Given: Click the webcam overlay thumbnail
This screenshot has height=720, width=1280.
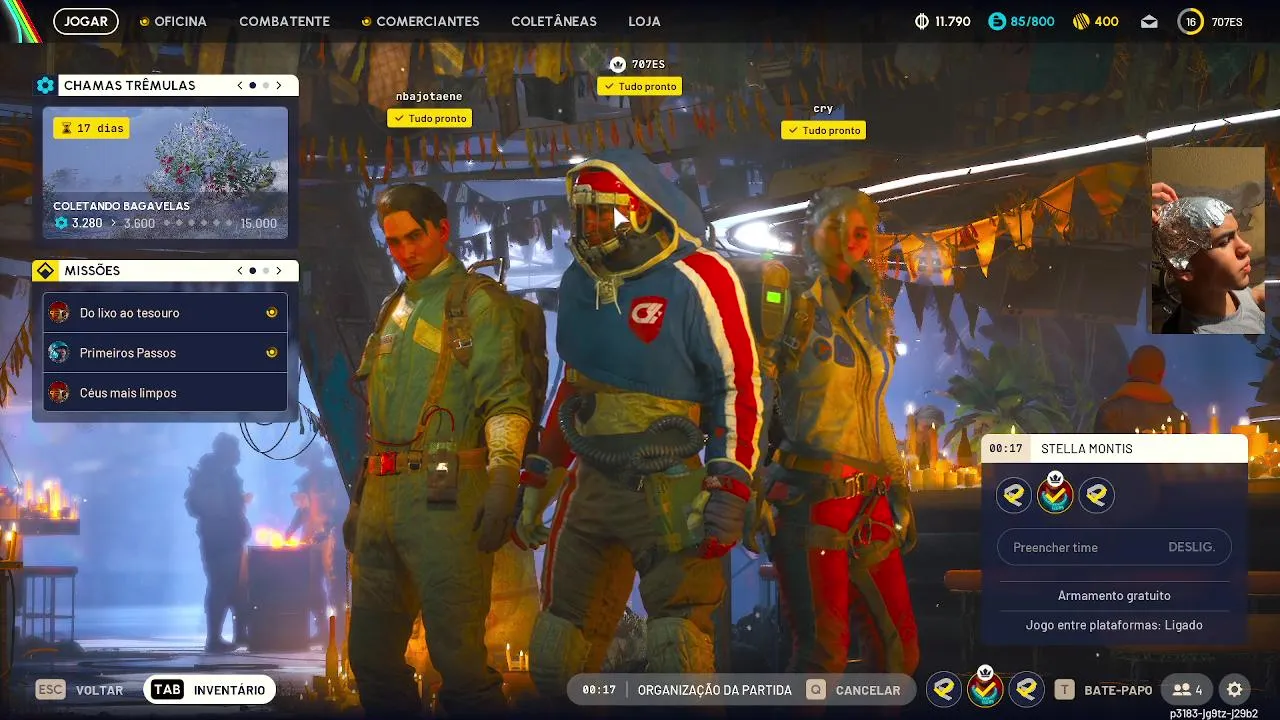Looking at the screenshot, I should tap(1208, 240).
